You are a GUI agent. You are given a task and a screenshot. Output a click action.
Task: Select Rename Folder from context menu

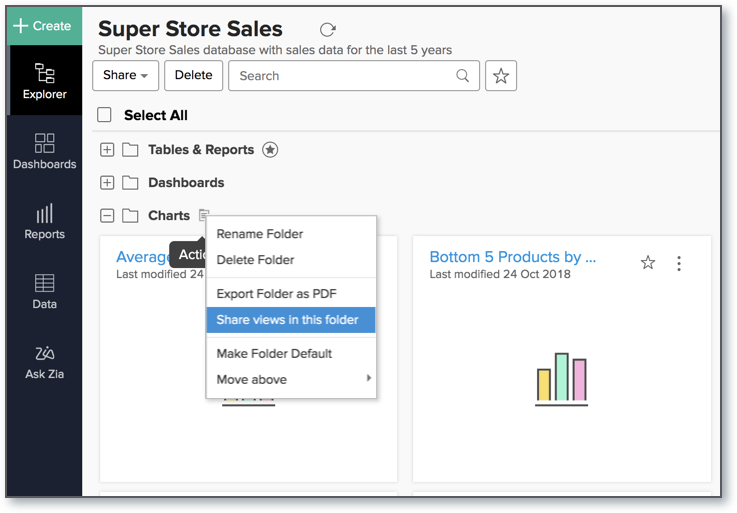click(260, 234)
